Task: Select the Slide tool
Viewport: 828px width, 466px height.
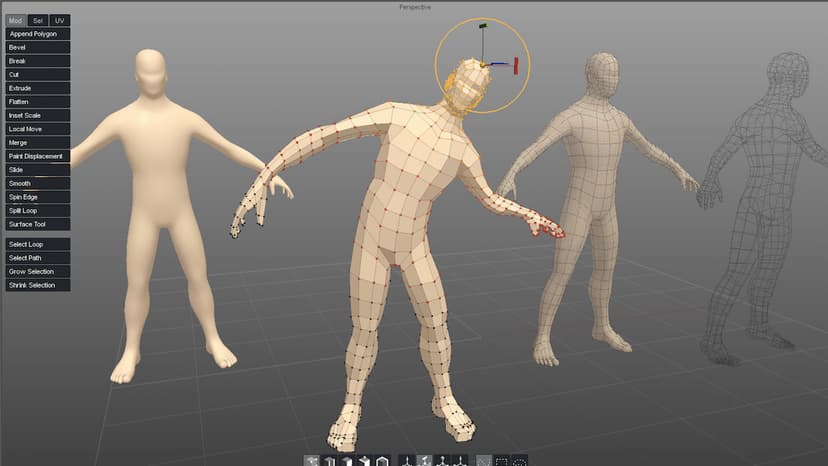Action: [x=37, y=170]
